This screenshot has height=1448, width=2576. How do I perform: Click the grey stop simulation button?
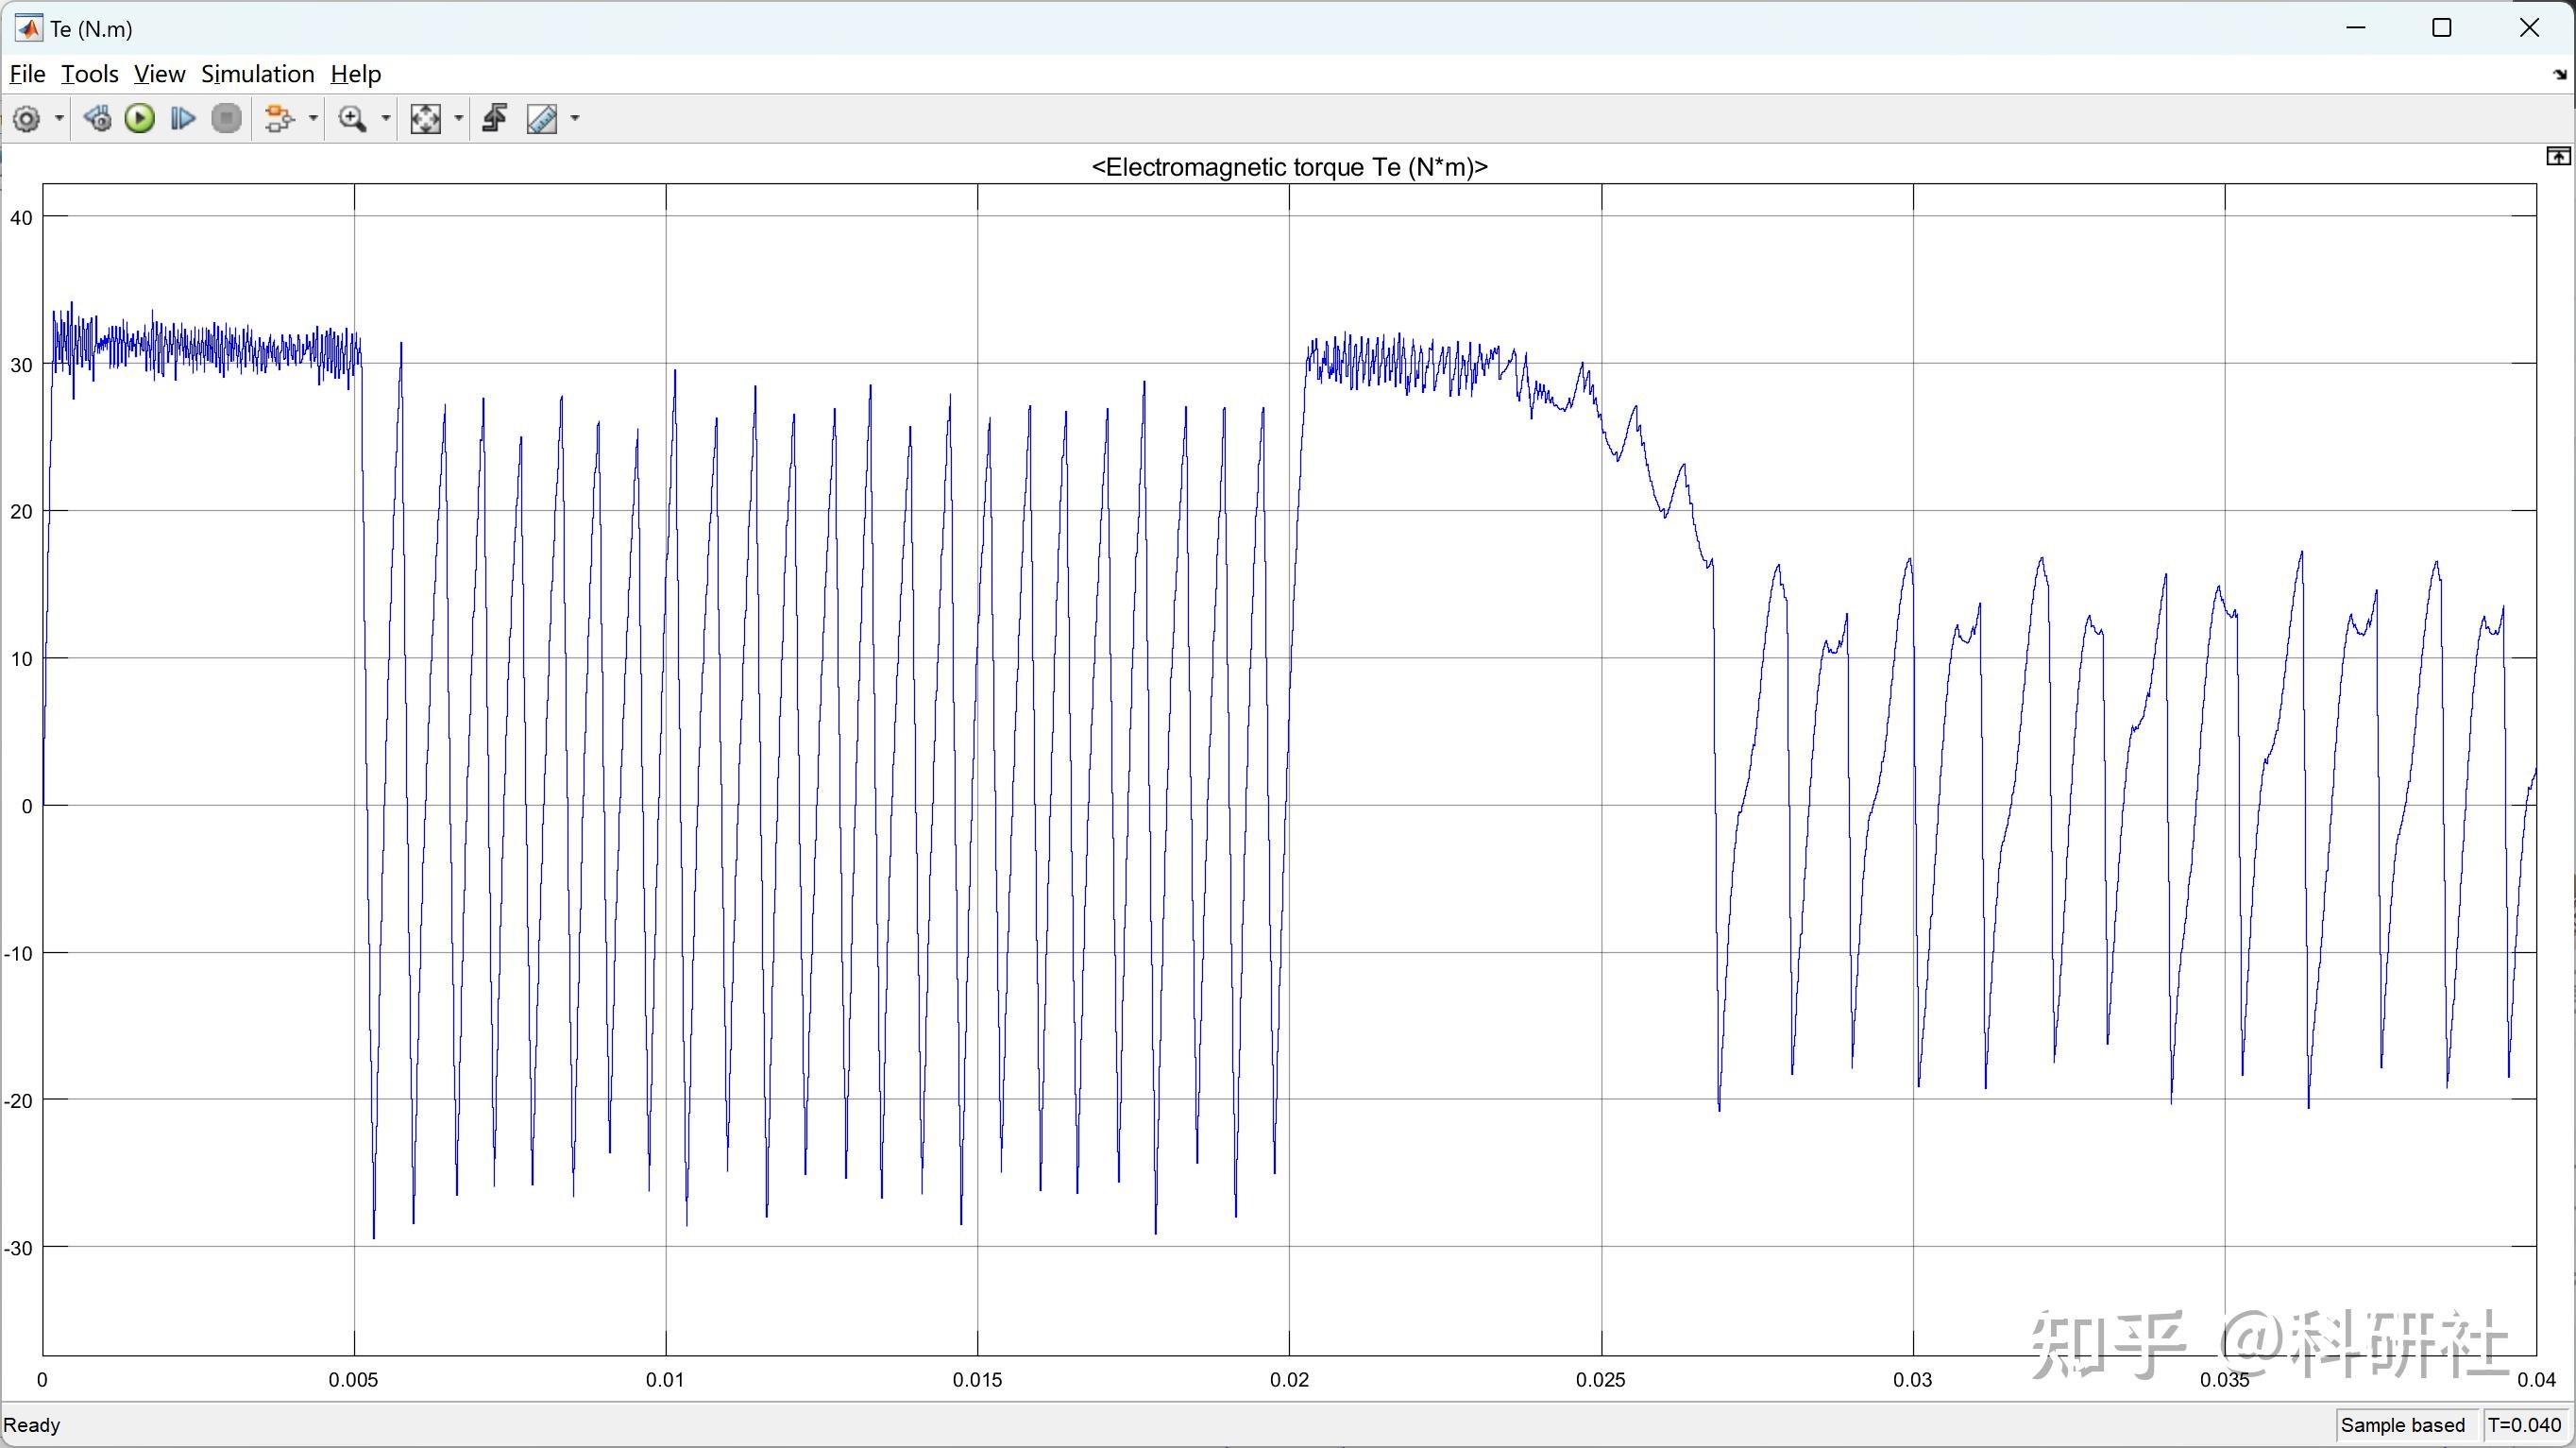click(x=227, y=119)
